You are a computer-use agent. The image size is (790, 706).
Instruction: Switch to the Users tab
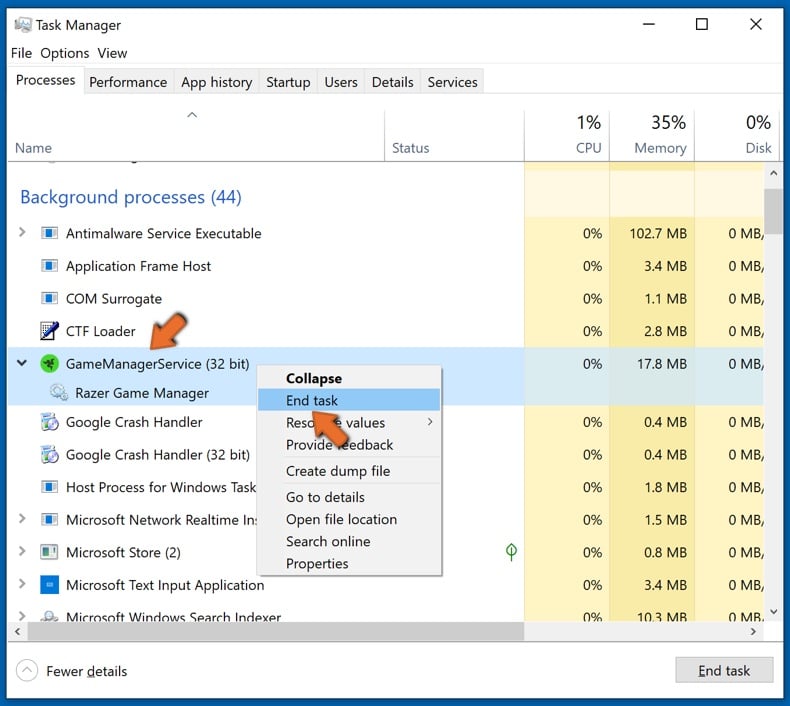[341, 82]
